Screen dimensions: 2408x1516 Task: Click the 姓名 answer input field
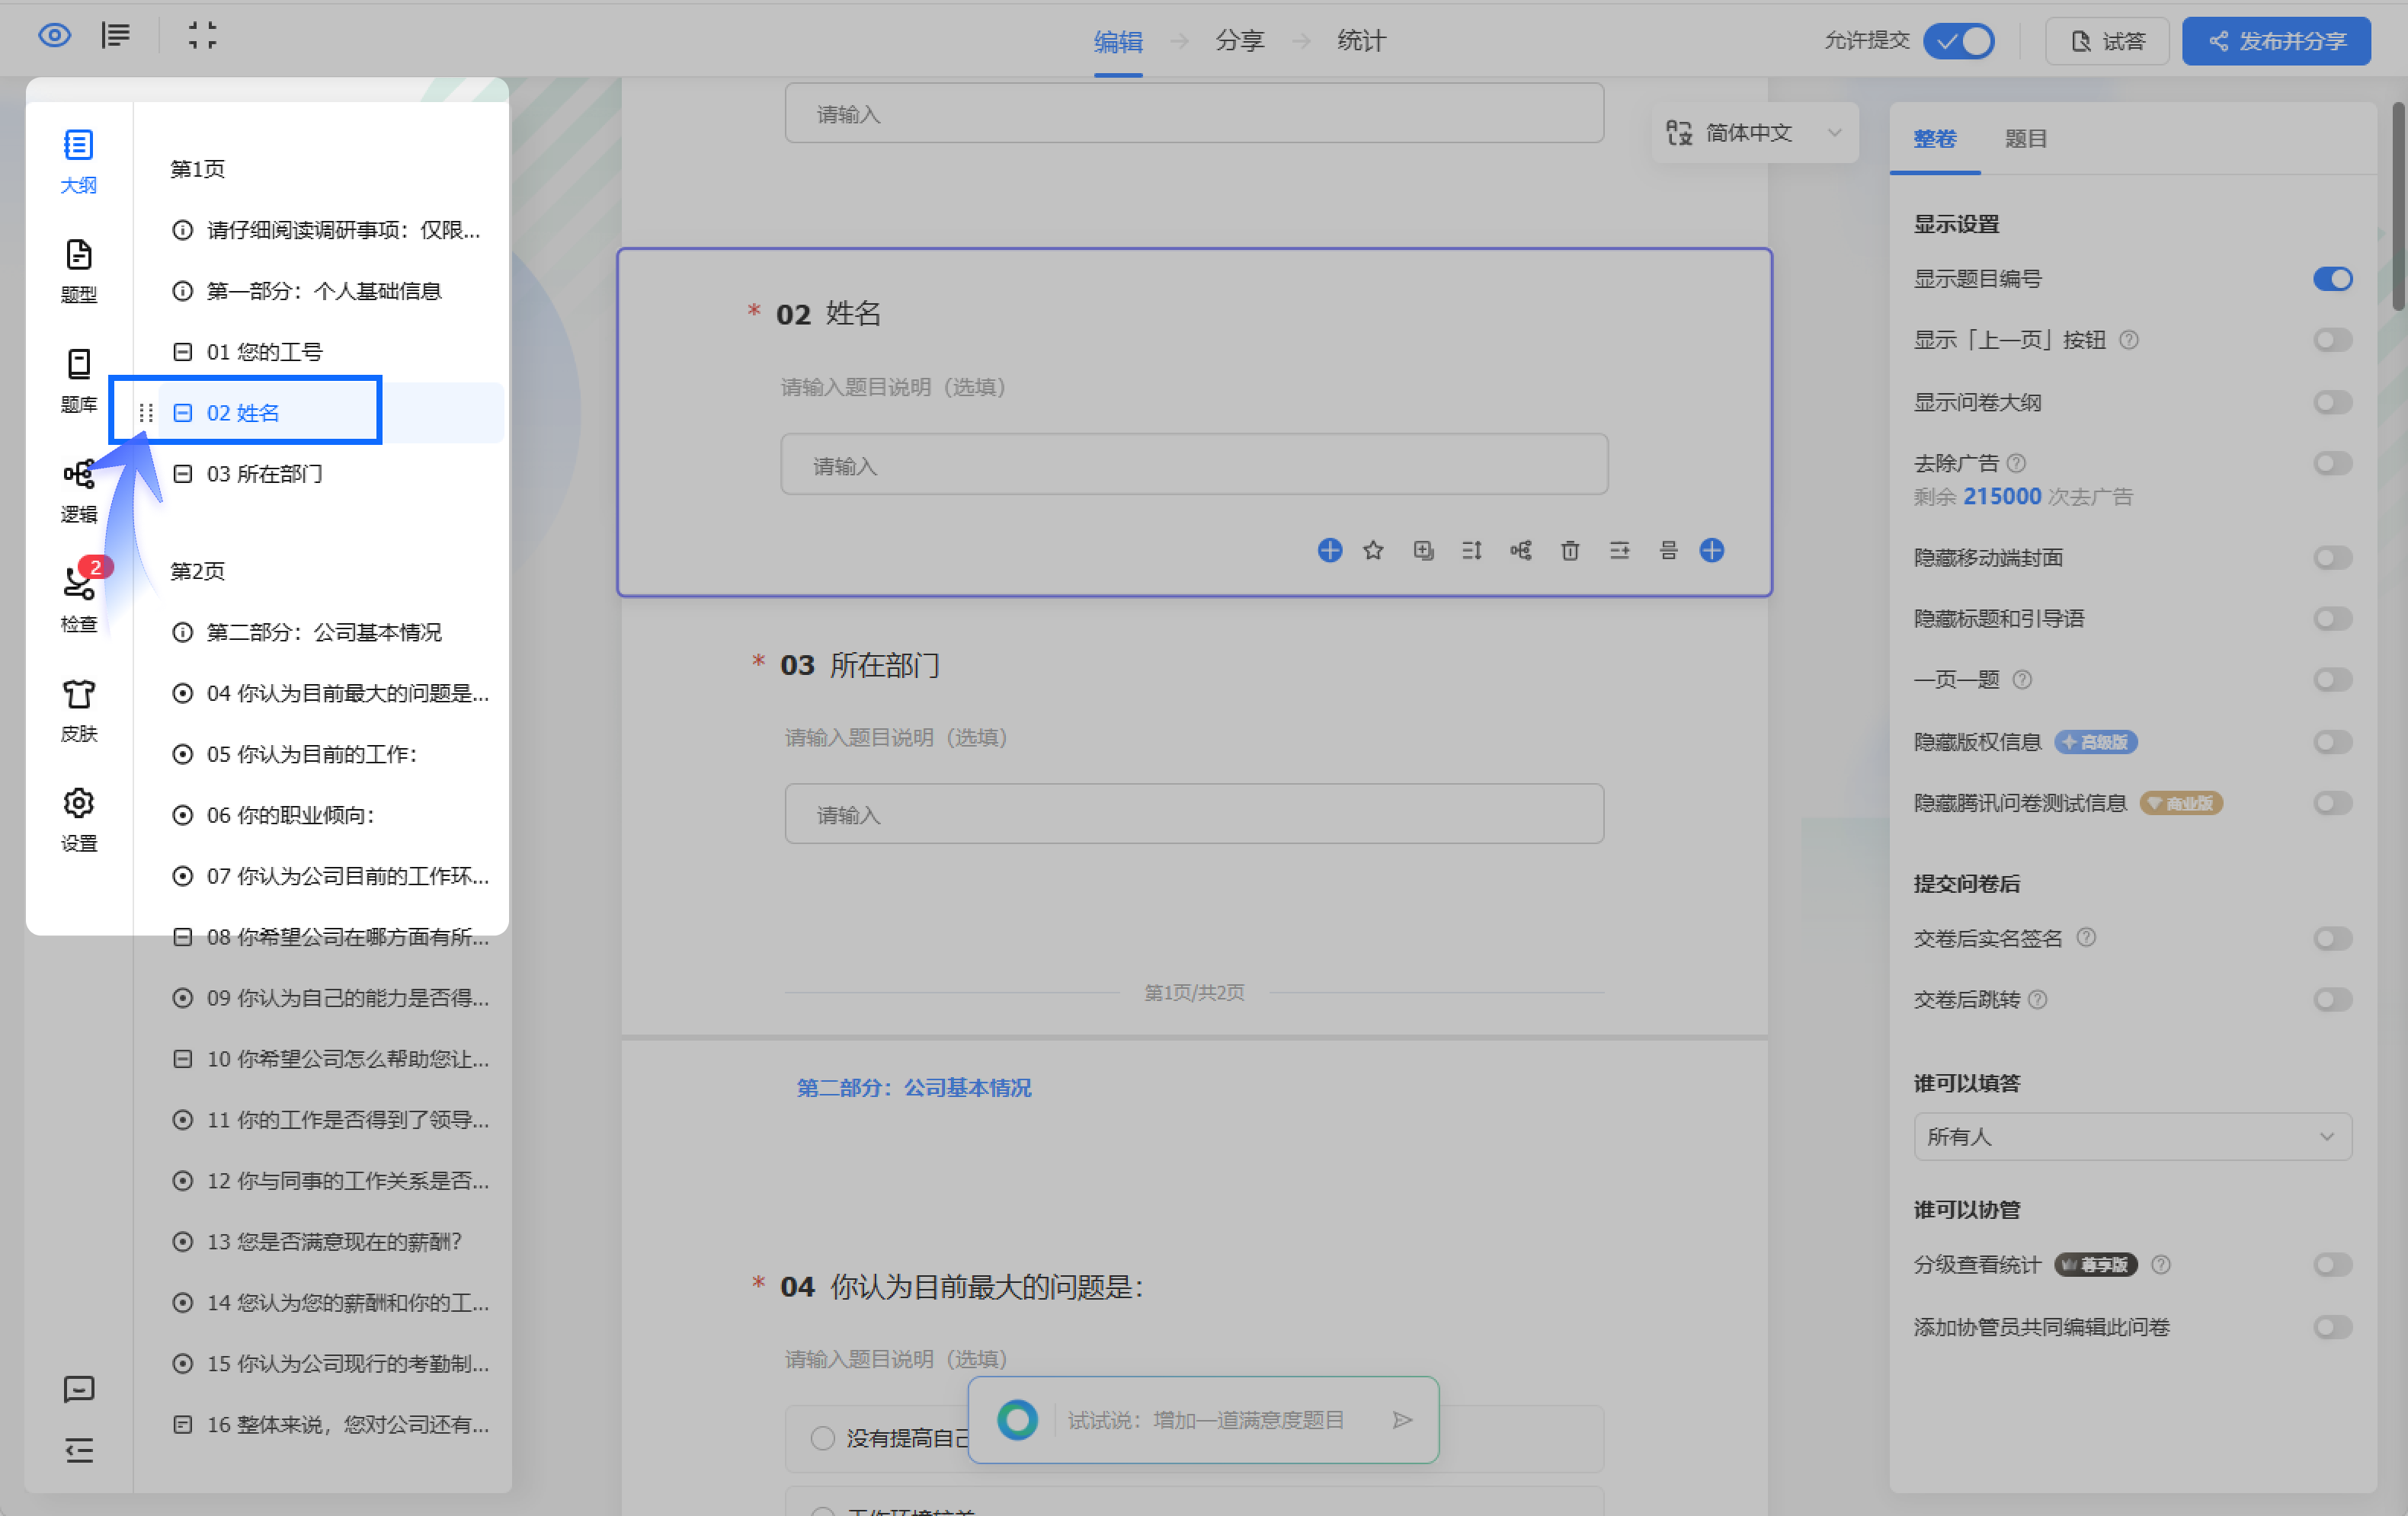(x=1194, y=464)
